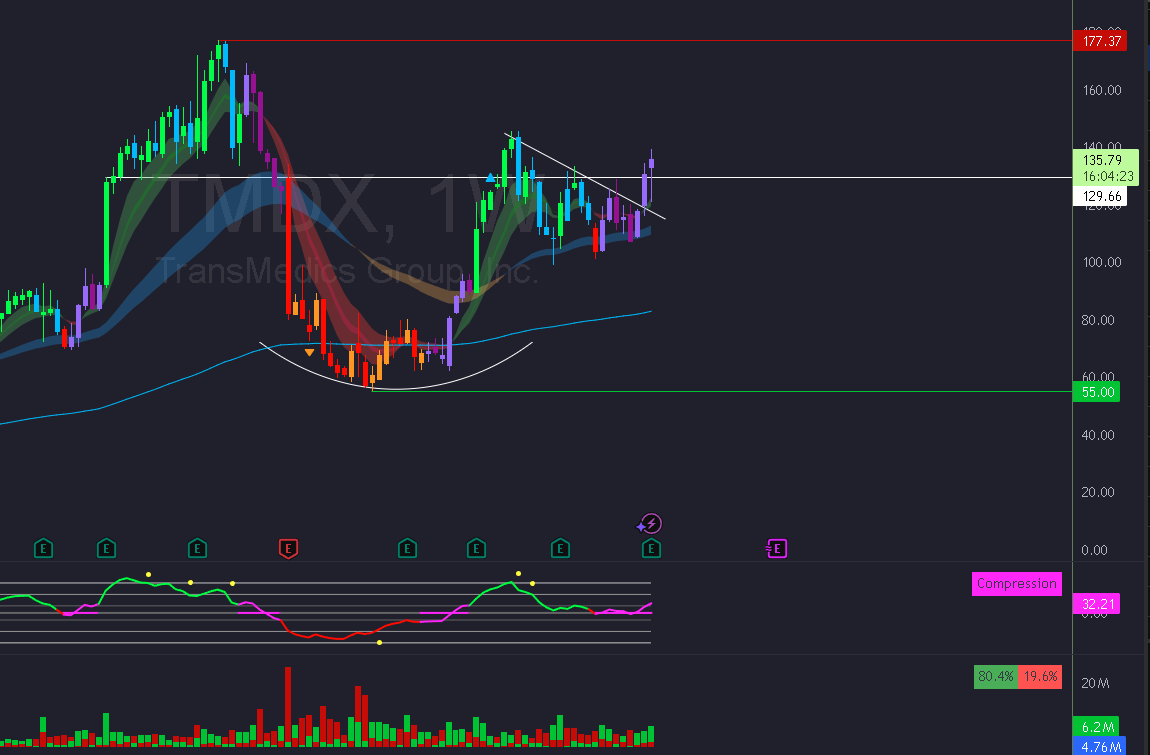Click the 80.4% buyers percentage label
This screenshot has width=1150, height=755.
tap(994, 676)
